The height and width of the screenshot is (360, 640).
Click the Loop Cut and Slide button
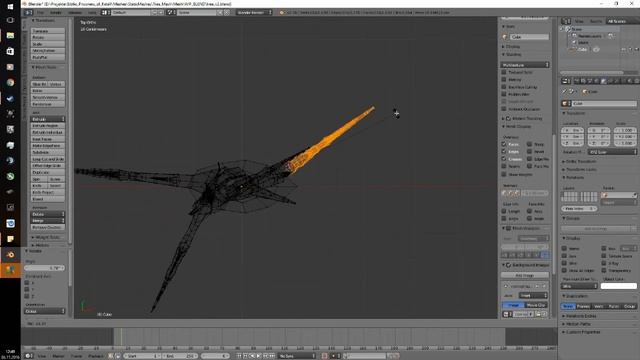48,159
